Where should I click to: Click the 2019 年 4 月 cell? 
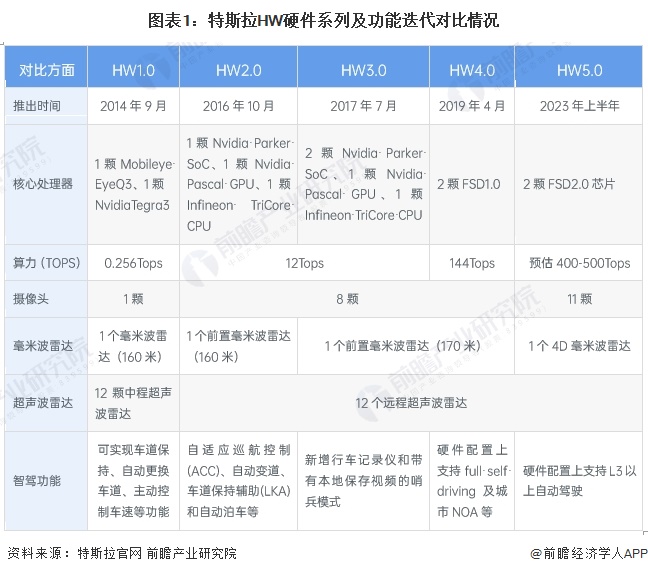pyautogui.click(x=472, y=106)
